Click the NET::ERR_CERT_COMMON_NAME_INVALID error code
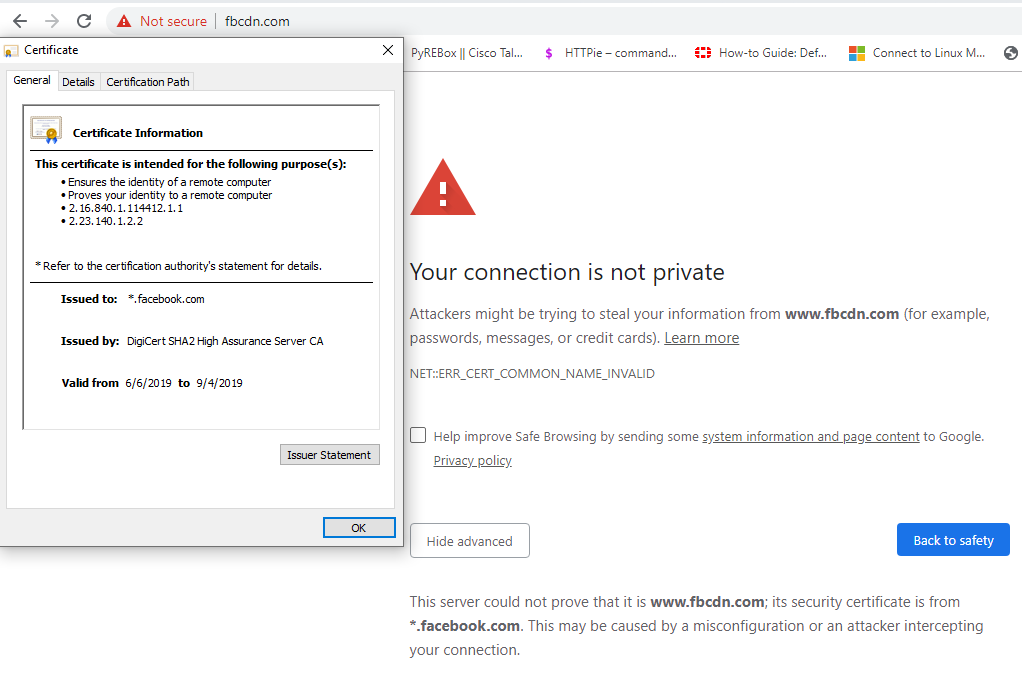The width and height of the screenshot is (1022, 676). pos(532,374)
